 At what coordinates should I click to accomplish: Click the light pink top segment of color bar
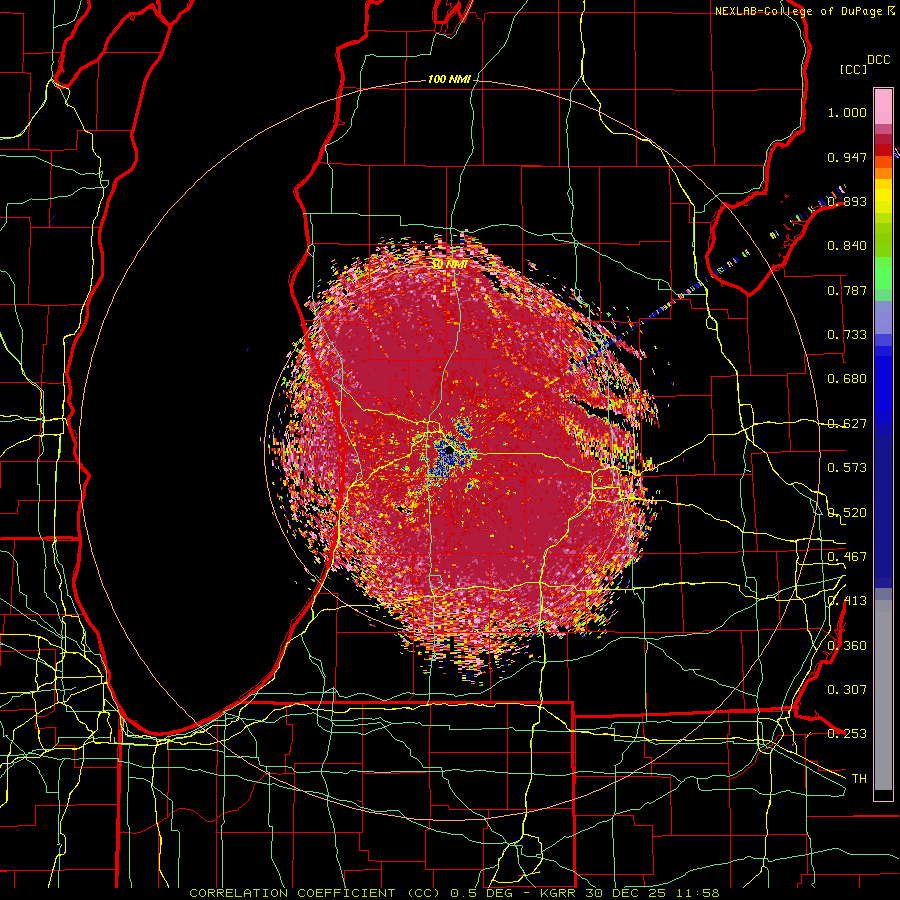[x=883, y=107]
